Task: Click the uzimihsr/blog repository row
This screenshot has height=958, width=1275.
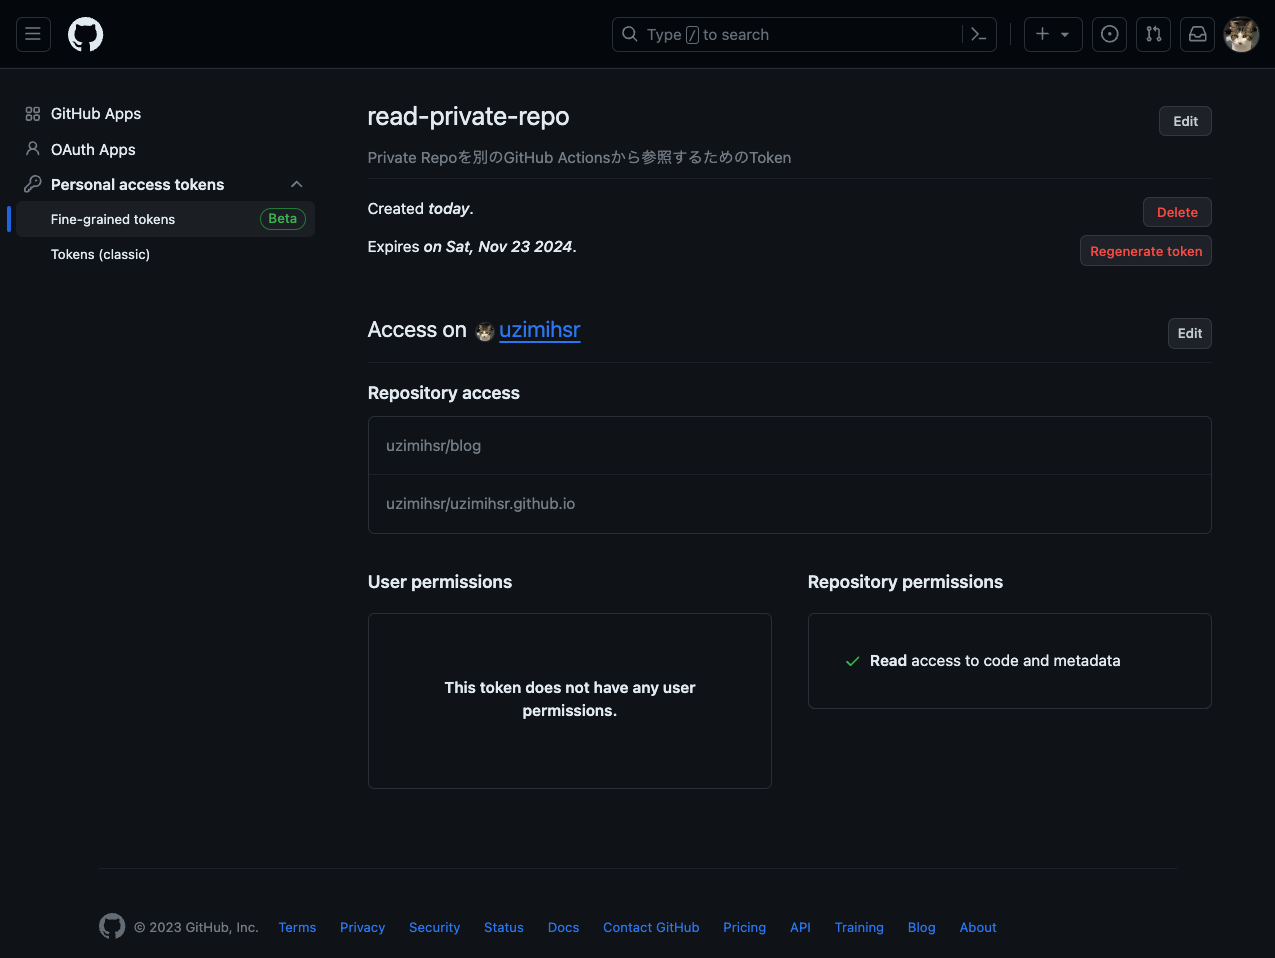Action: pos(790,446)
